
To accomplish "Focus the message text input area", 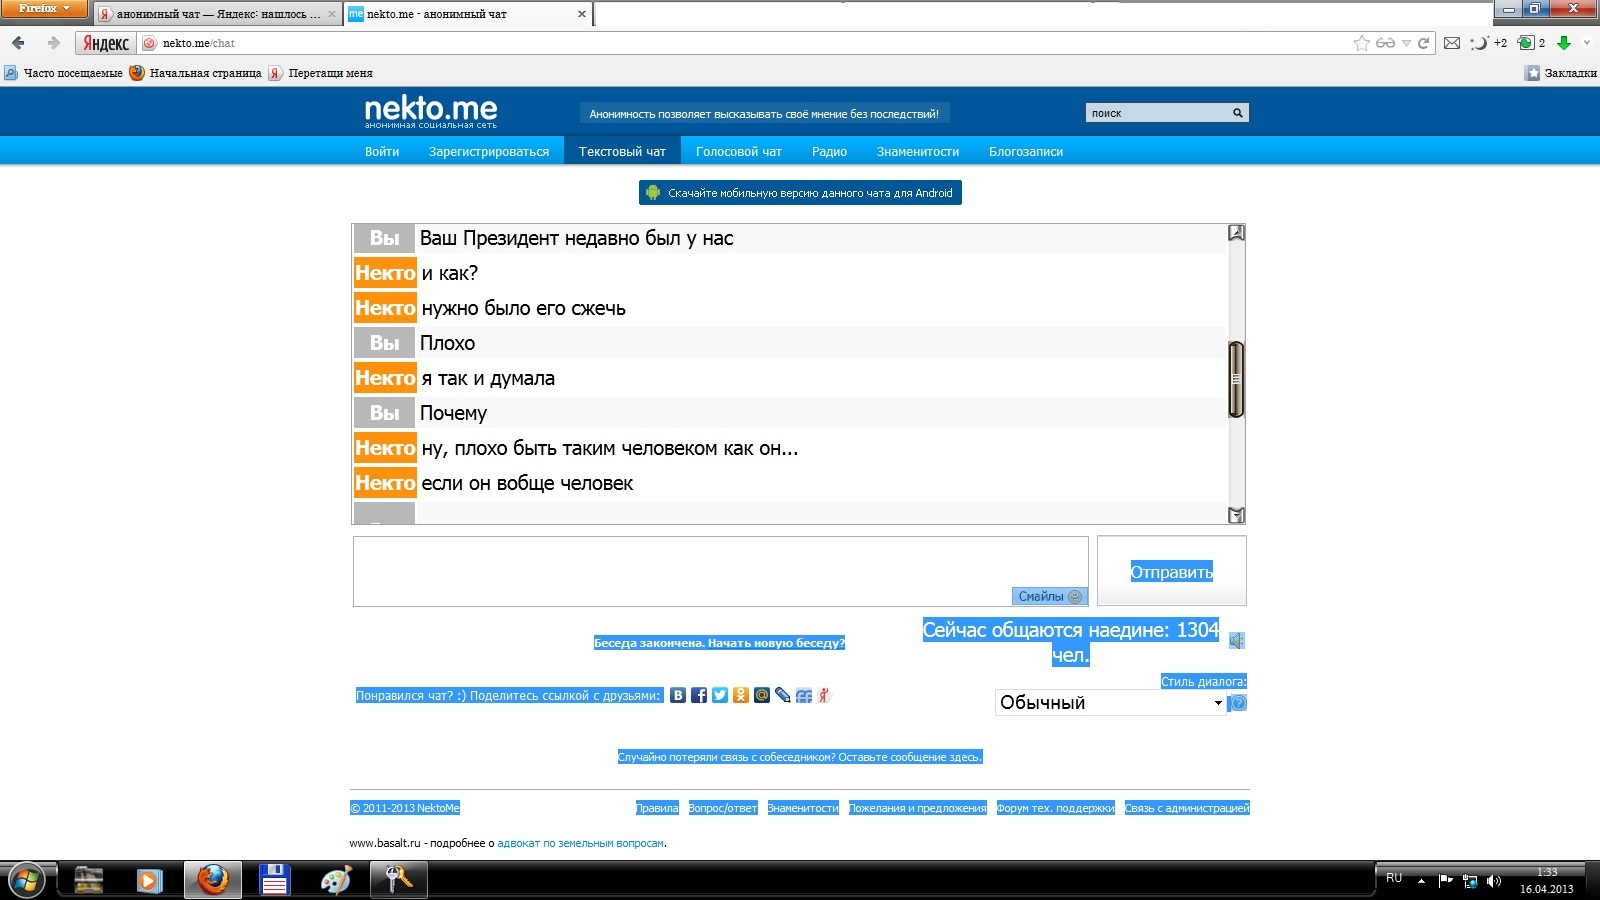I will 720,571.
